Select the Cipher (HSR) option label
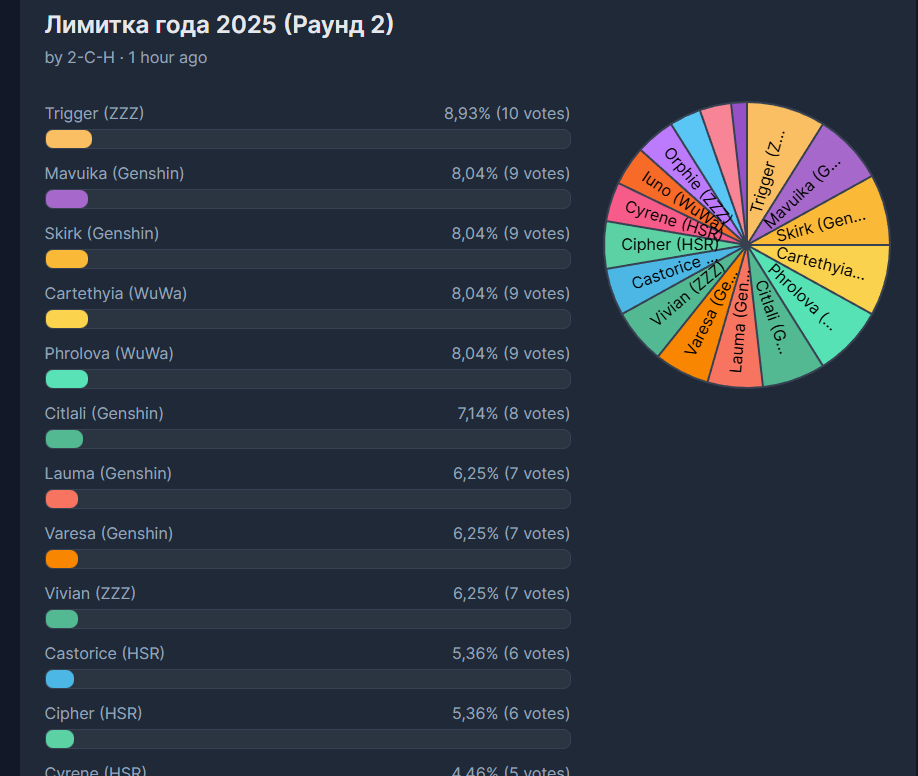Viewport: 918px width, 776px height. click(x=94, y=713)
